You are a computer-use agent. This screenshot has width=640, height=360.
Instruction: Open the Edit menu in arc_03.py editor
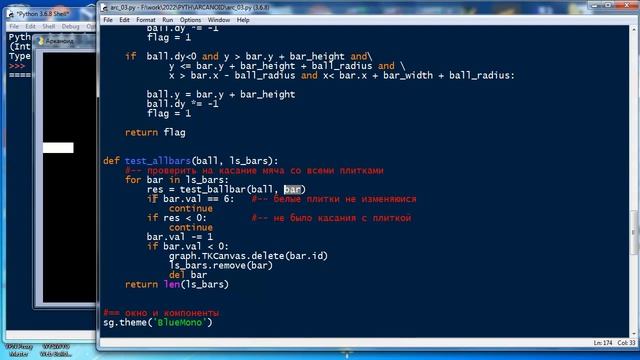(124, 20)
